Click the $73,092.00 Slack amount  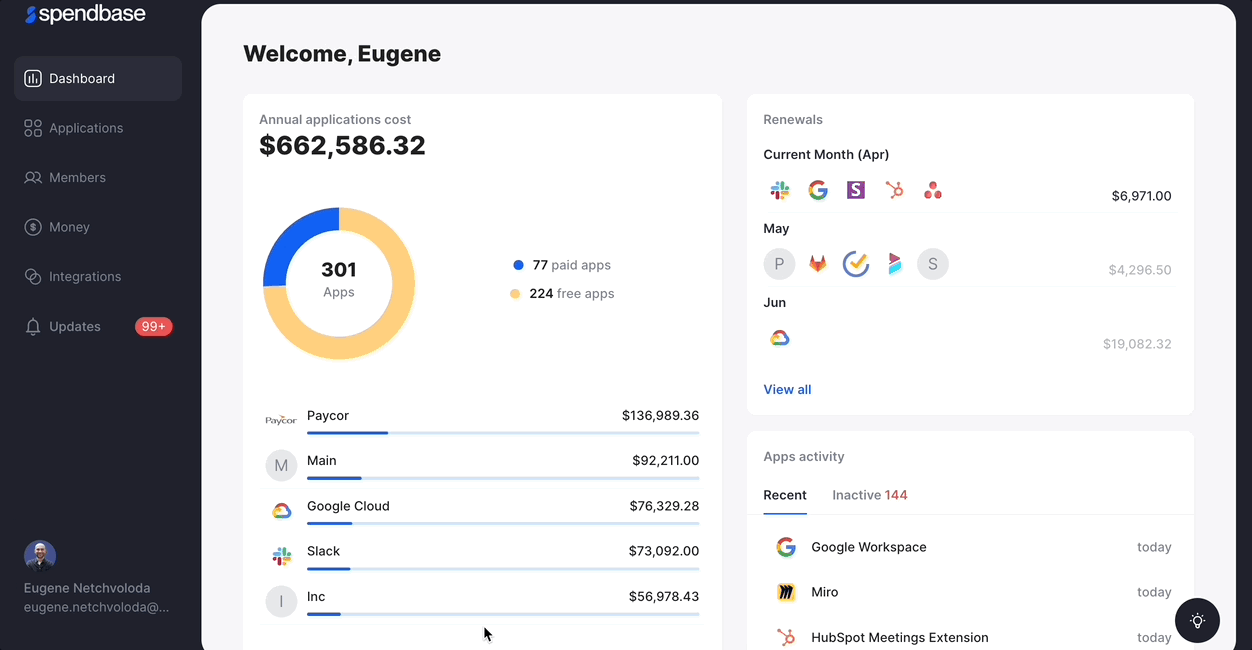click(664, 551)
